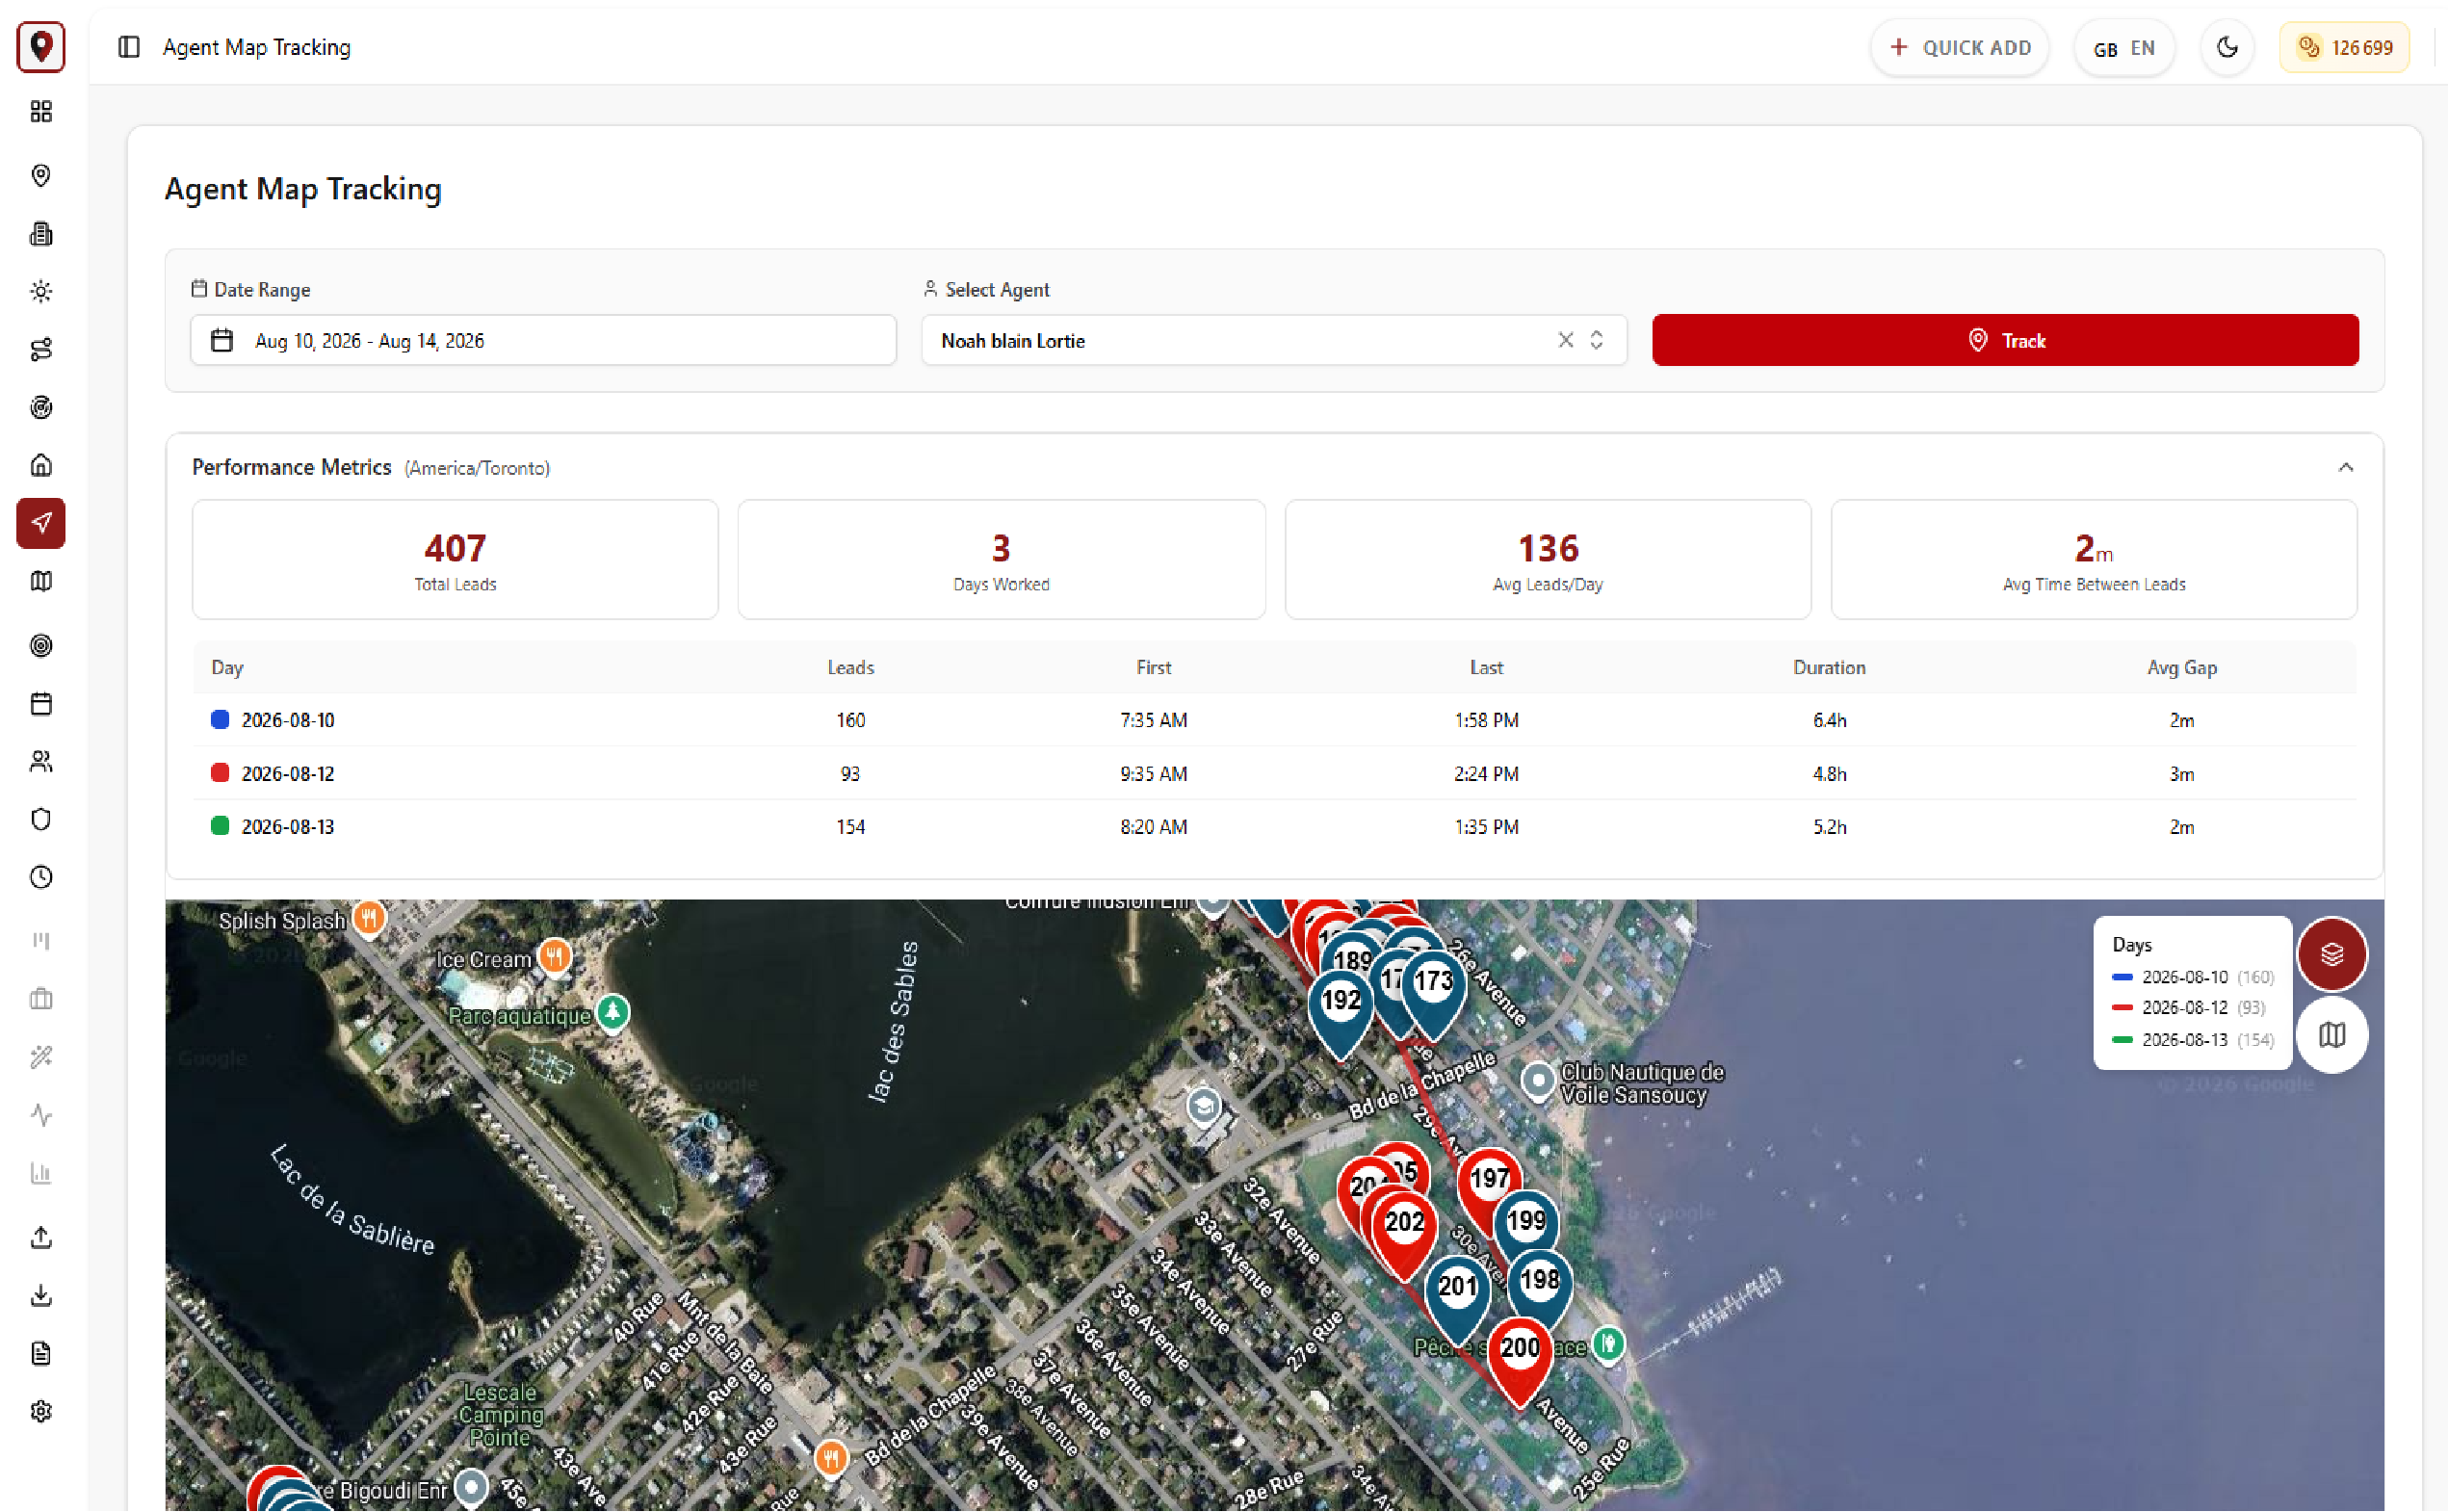2448x1512 pixels.
Task: Open the calendar sidebar icon
Action: point(41,704)
